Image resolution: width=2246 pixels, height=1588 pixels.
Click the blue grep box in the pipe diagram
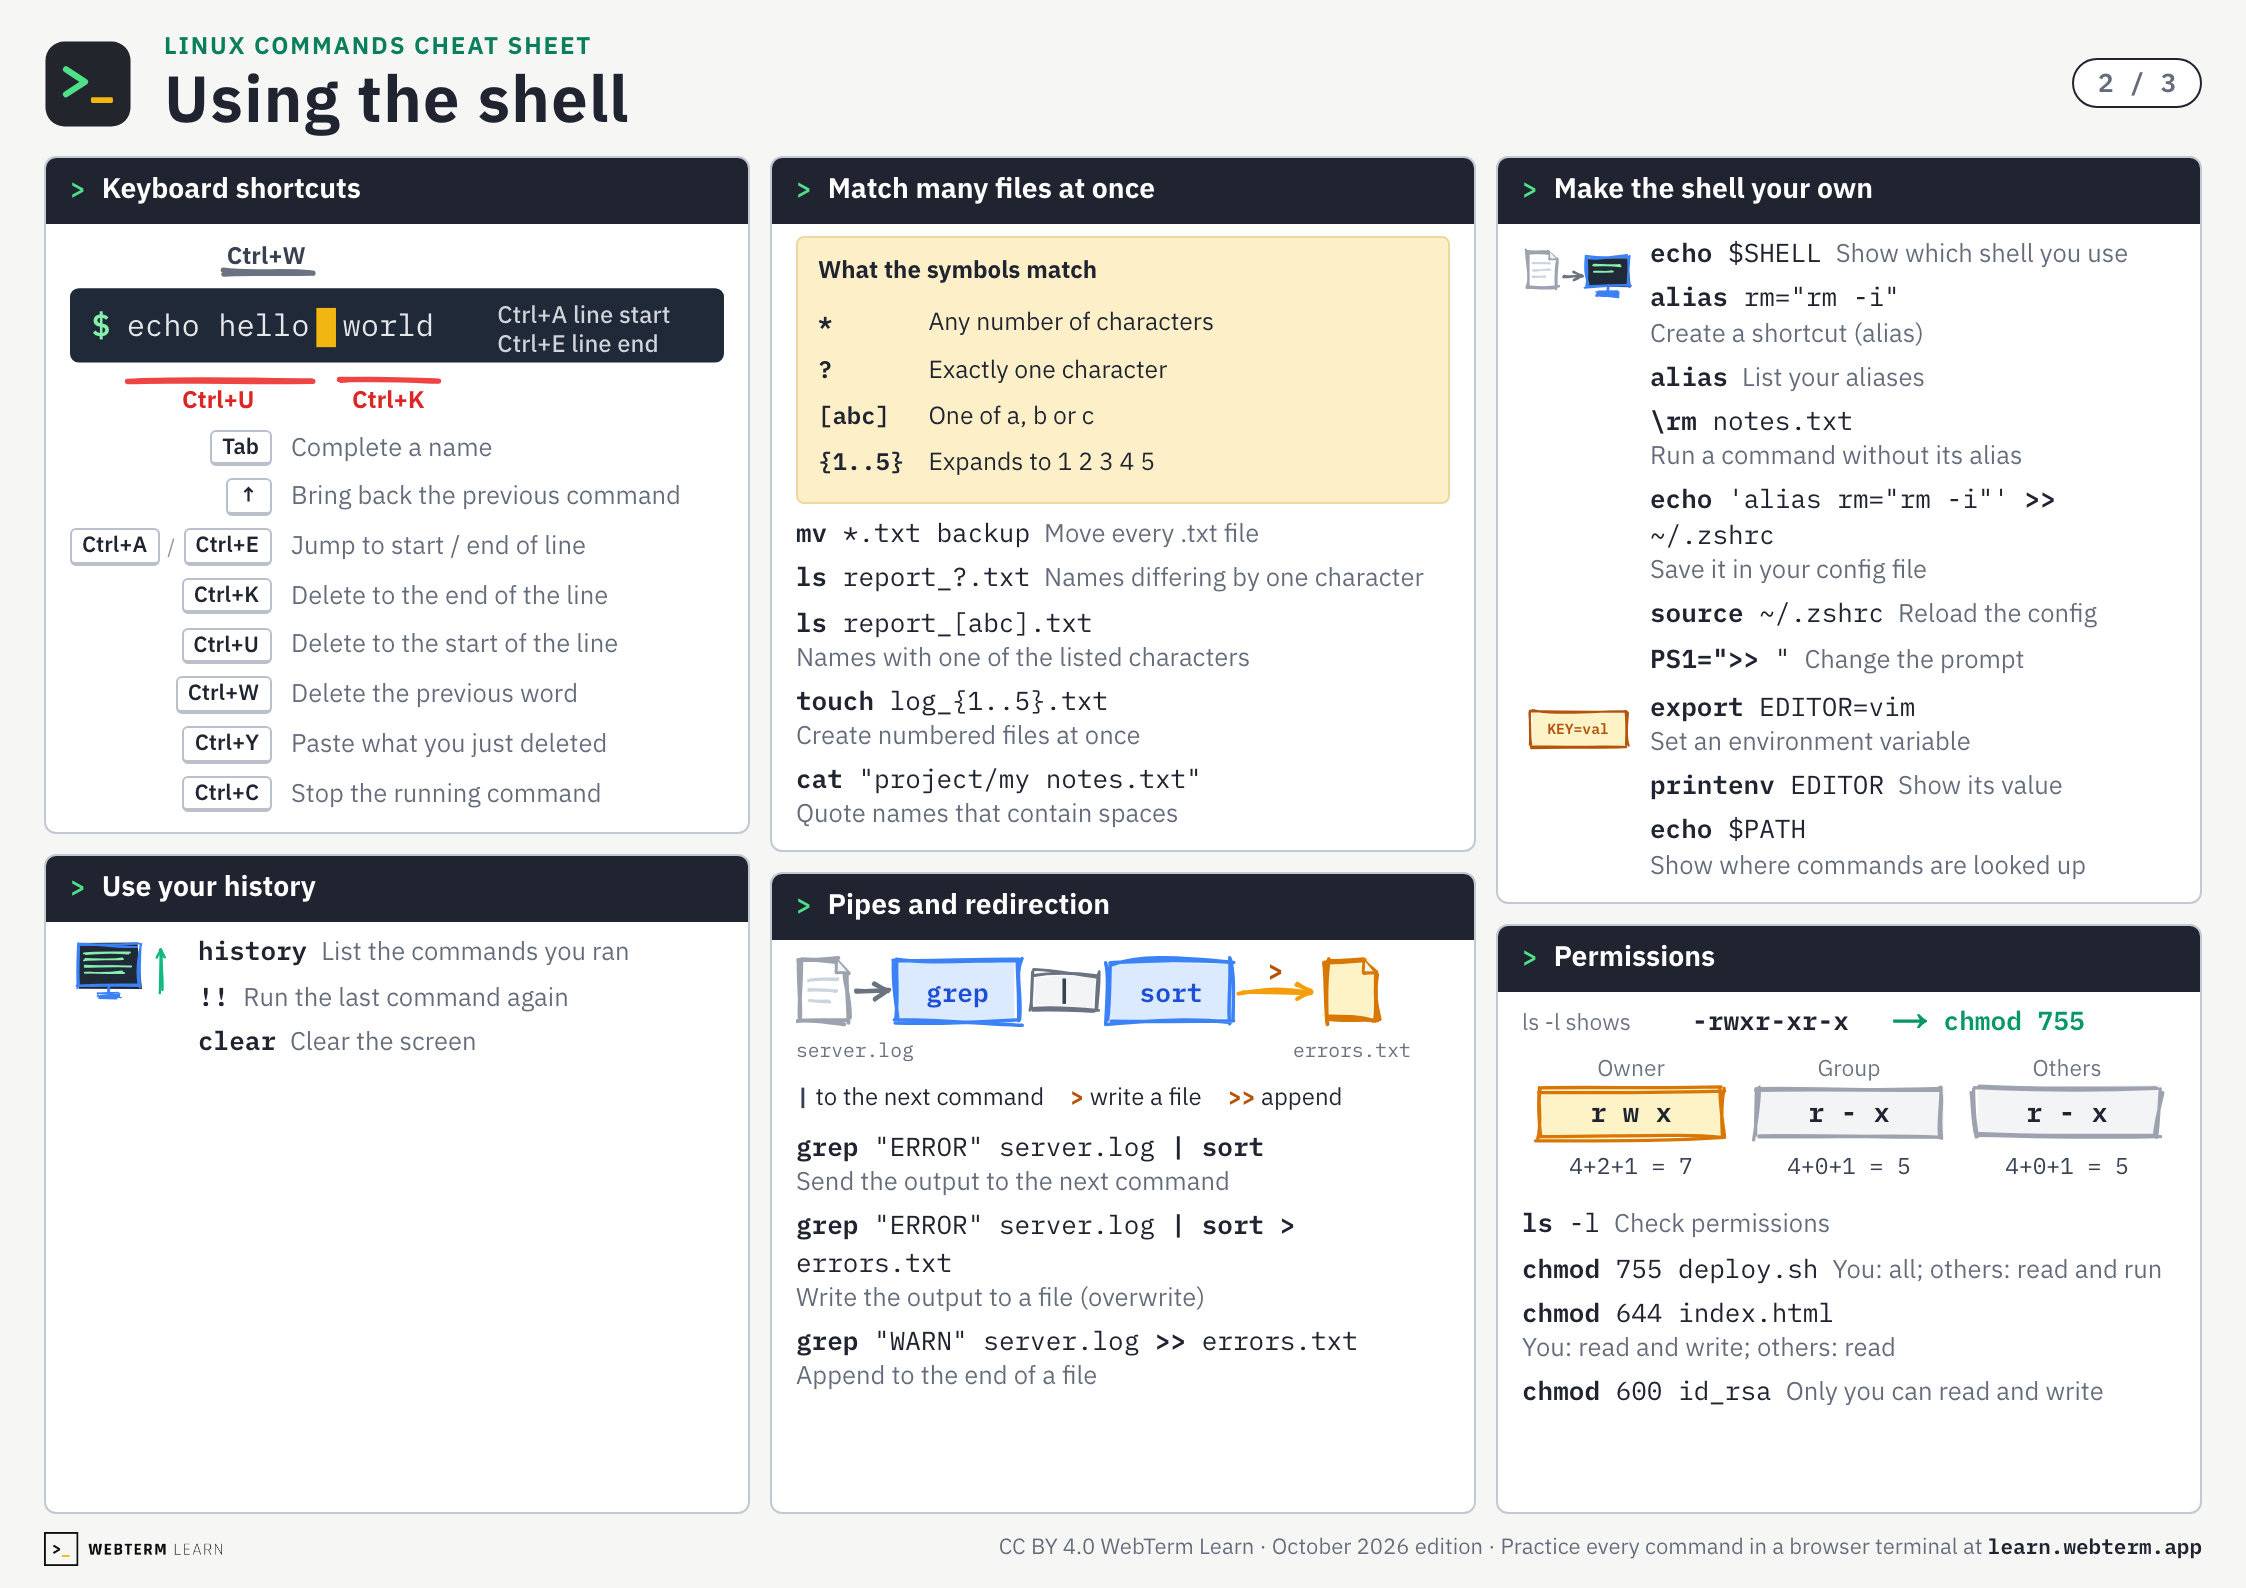(x=957, y=993)
